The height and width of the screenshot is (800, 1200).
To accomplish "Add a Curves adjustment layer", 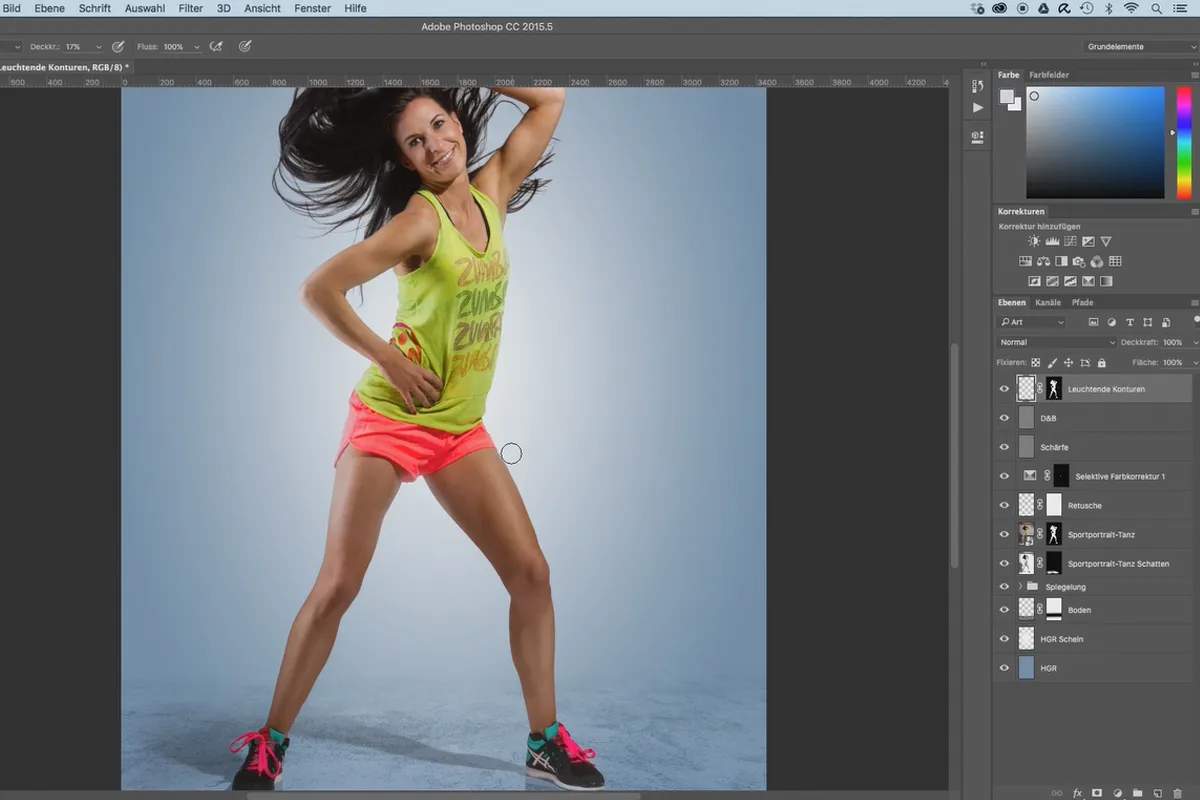I will pos(1070,241).
